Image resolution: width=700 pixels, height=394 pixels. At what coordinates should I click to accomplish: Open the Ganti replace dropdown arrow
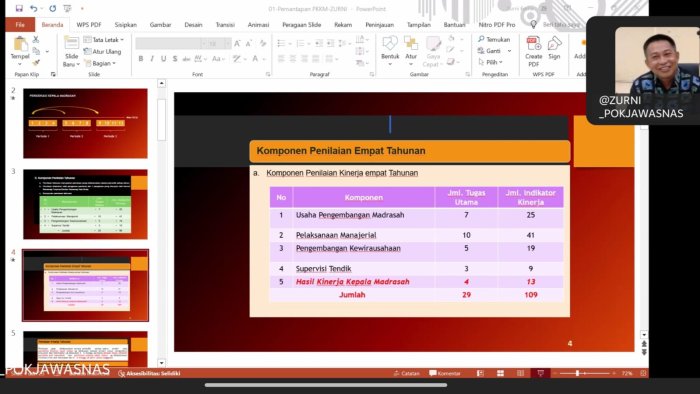click(x=509, y=51)
